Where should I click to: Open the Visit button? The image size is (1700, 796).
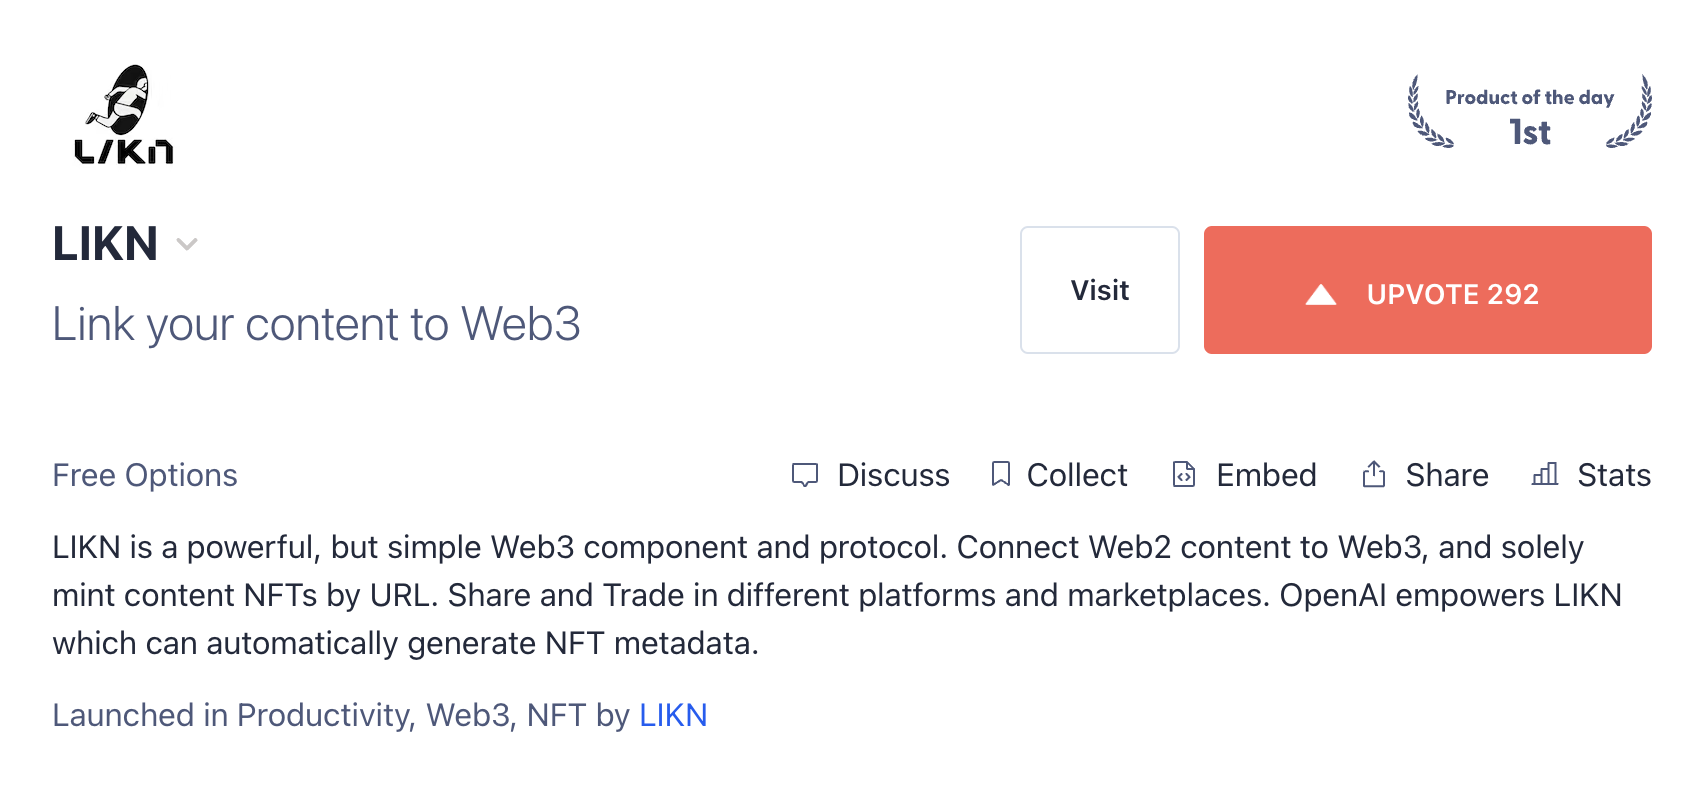point(1099,290)
